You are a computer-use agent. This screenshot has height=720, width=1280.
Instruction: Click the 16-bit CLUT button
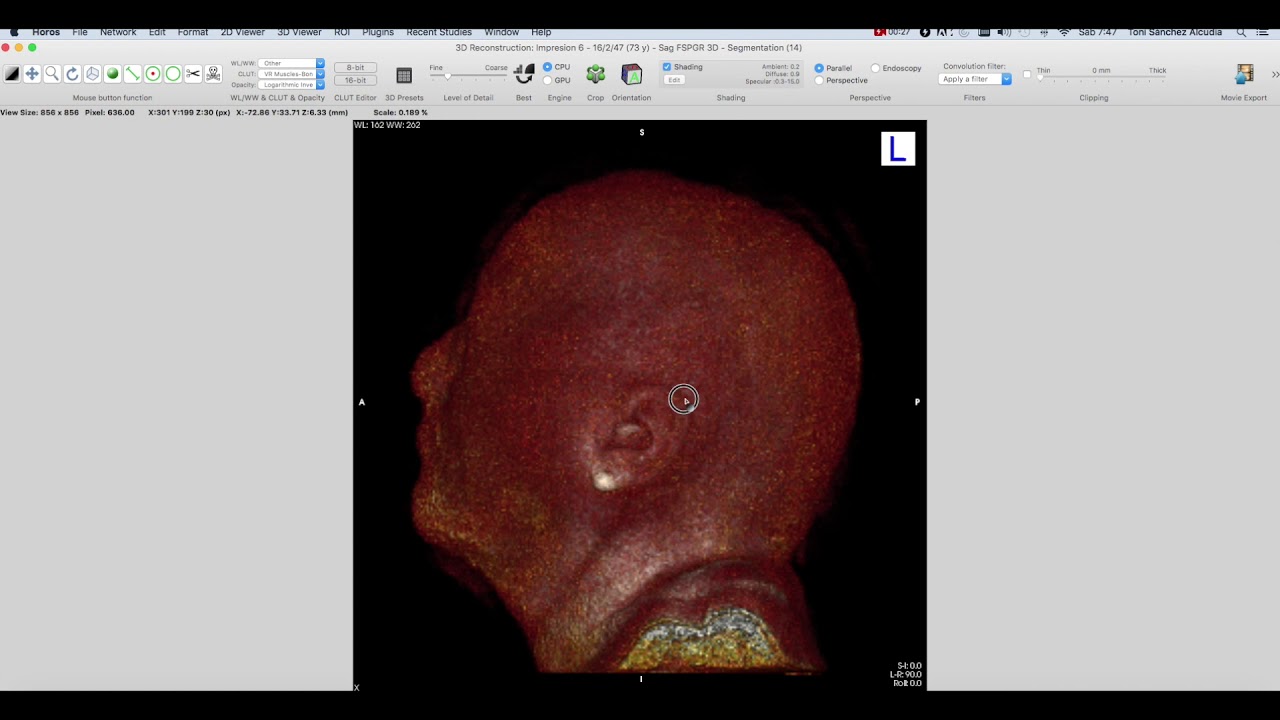[x=355, y=80]
